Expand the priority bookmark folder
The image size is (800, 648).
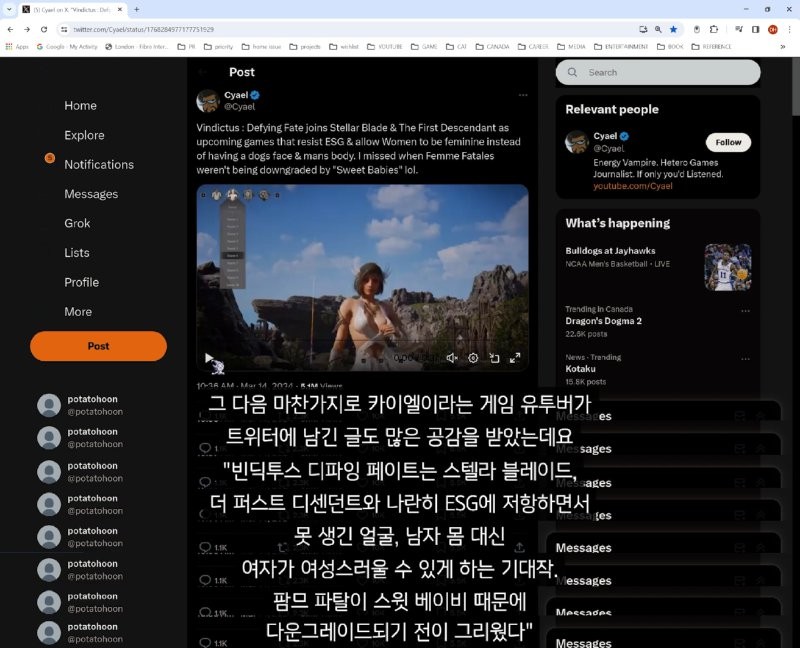[218, 46]
